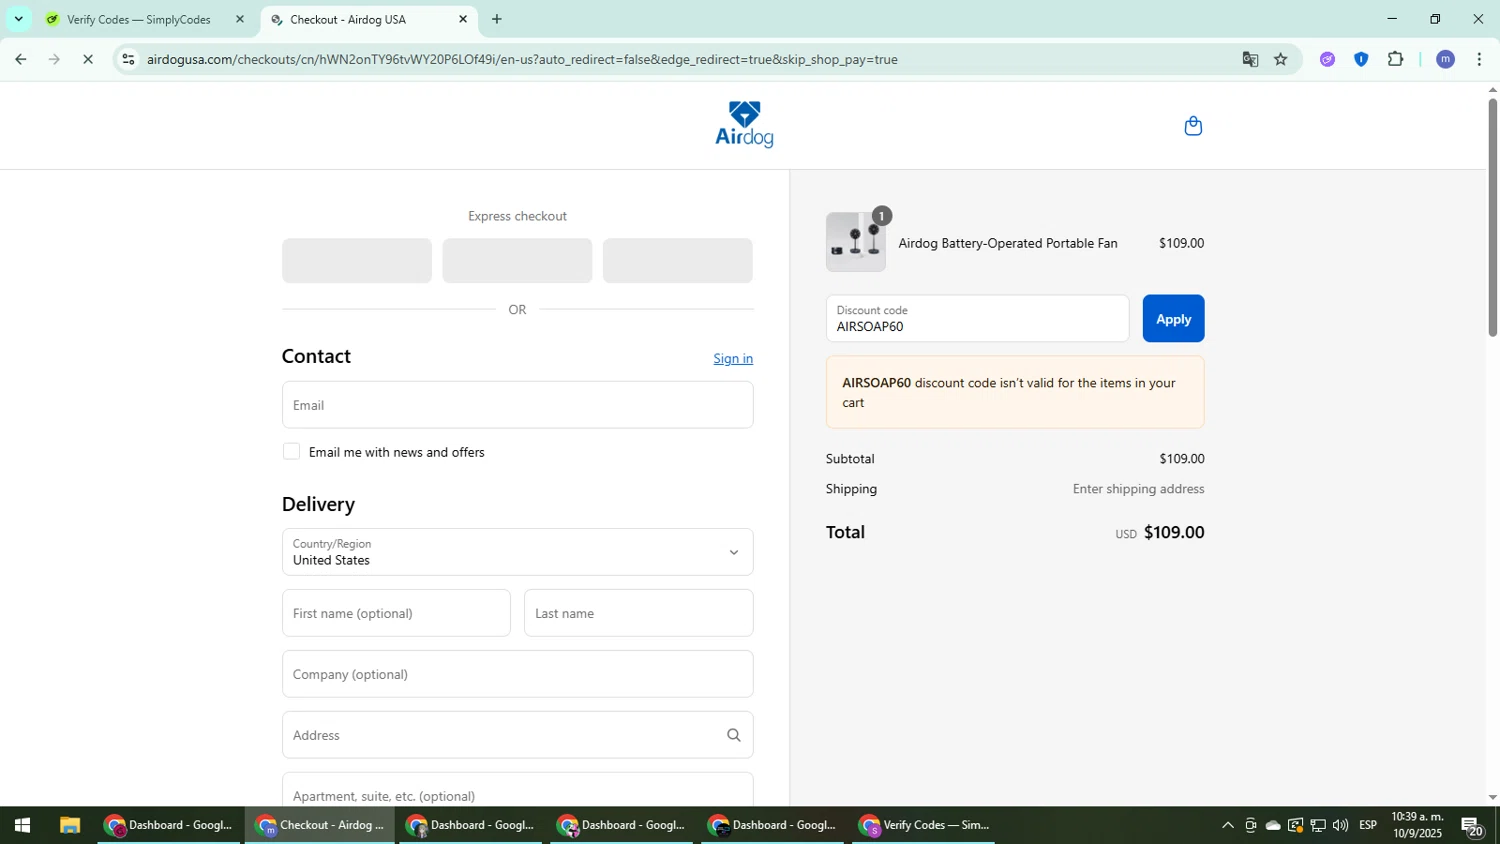Viewport: 1500px width, 844px height.
Task: Click the Airdog portable fan thumbnail
Action: tap(856, 242)
